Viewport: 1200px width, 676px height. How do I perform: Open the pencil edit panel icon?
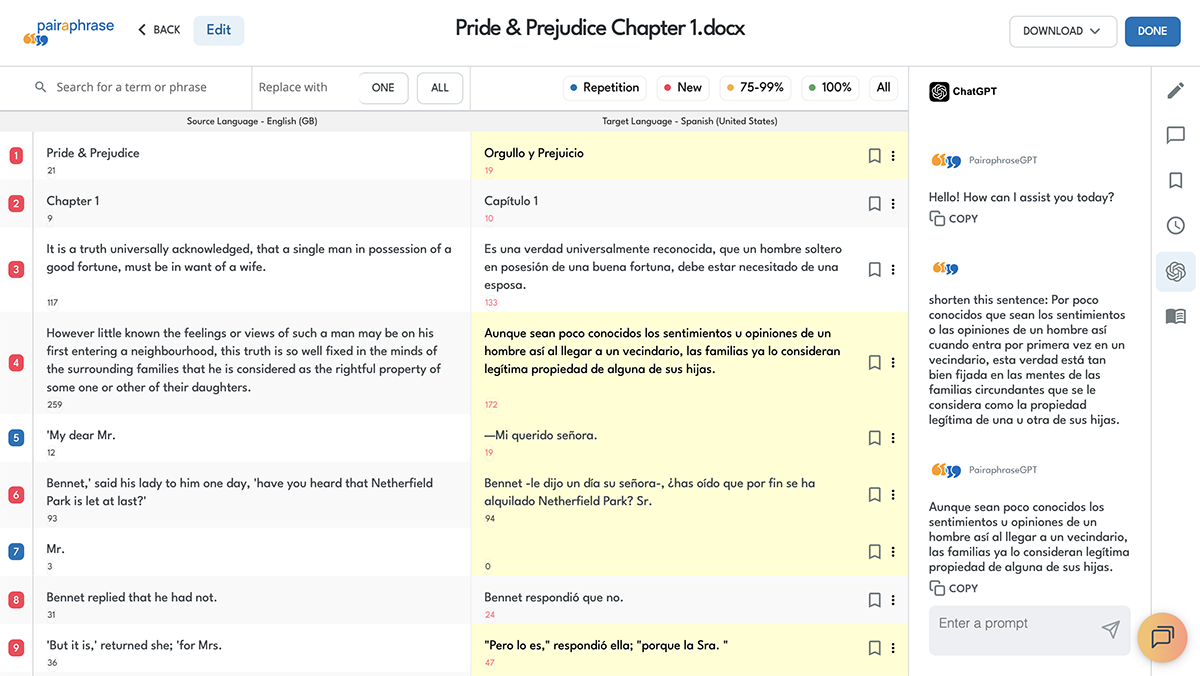pos(1176,91)
